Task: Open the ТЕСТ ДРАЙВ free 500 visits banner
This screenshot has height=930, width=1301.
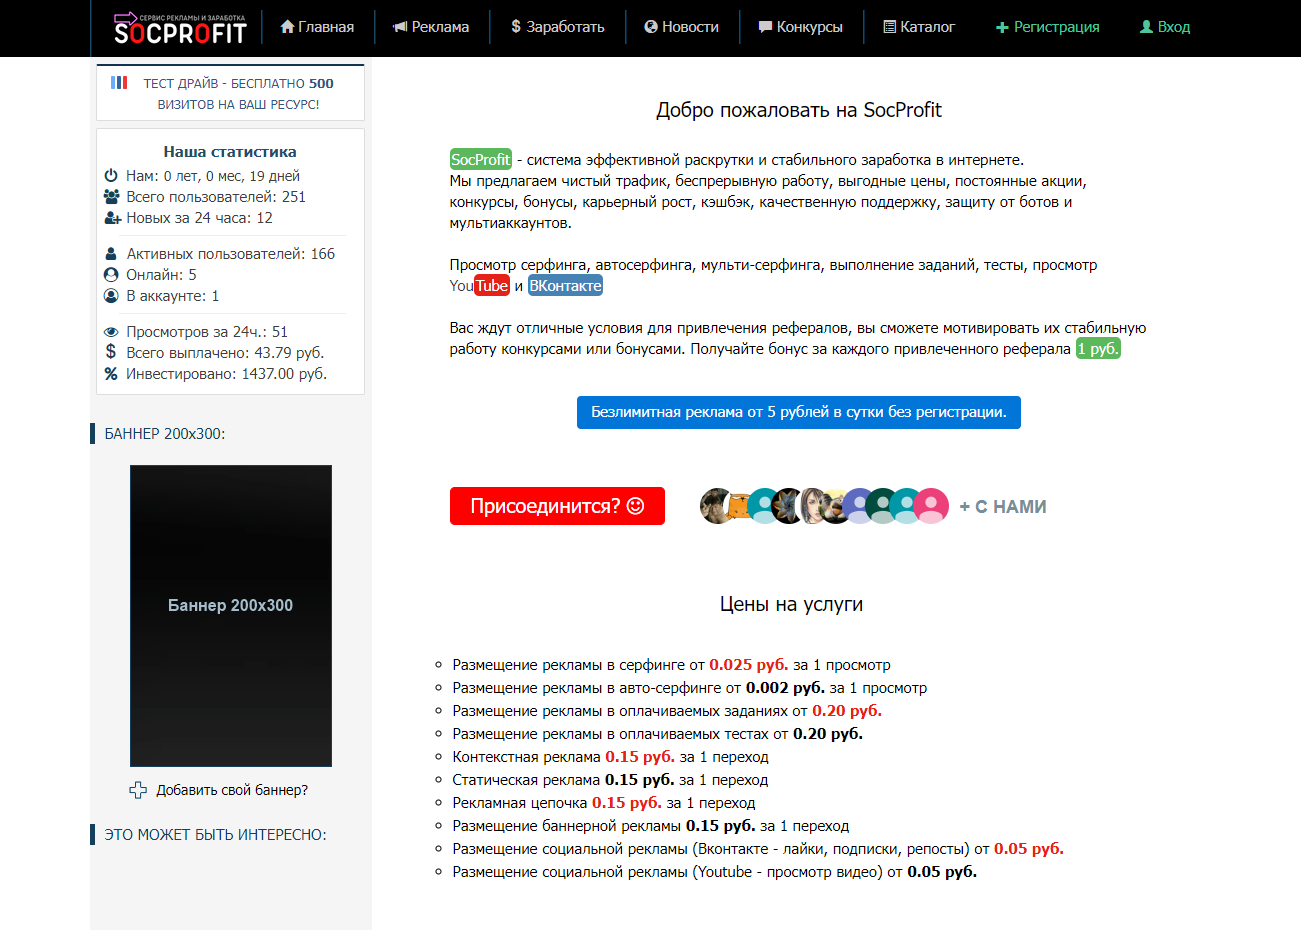Action: (x=231, y=93)
